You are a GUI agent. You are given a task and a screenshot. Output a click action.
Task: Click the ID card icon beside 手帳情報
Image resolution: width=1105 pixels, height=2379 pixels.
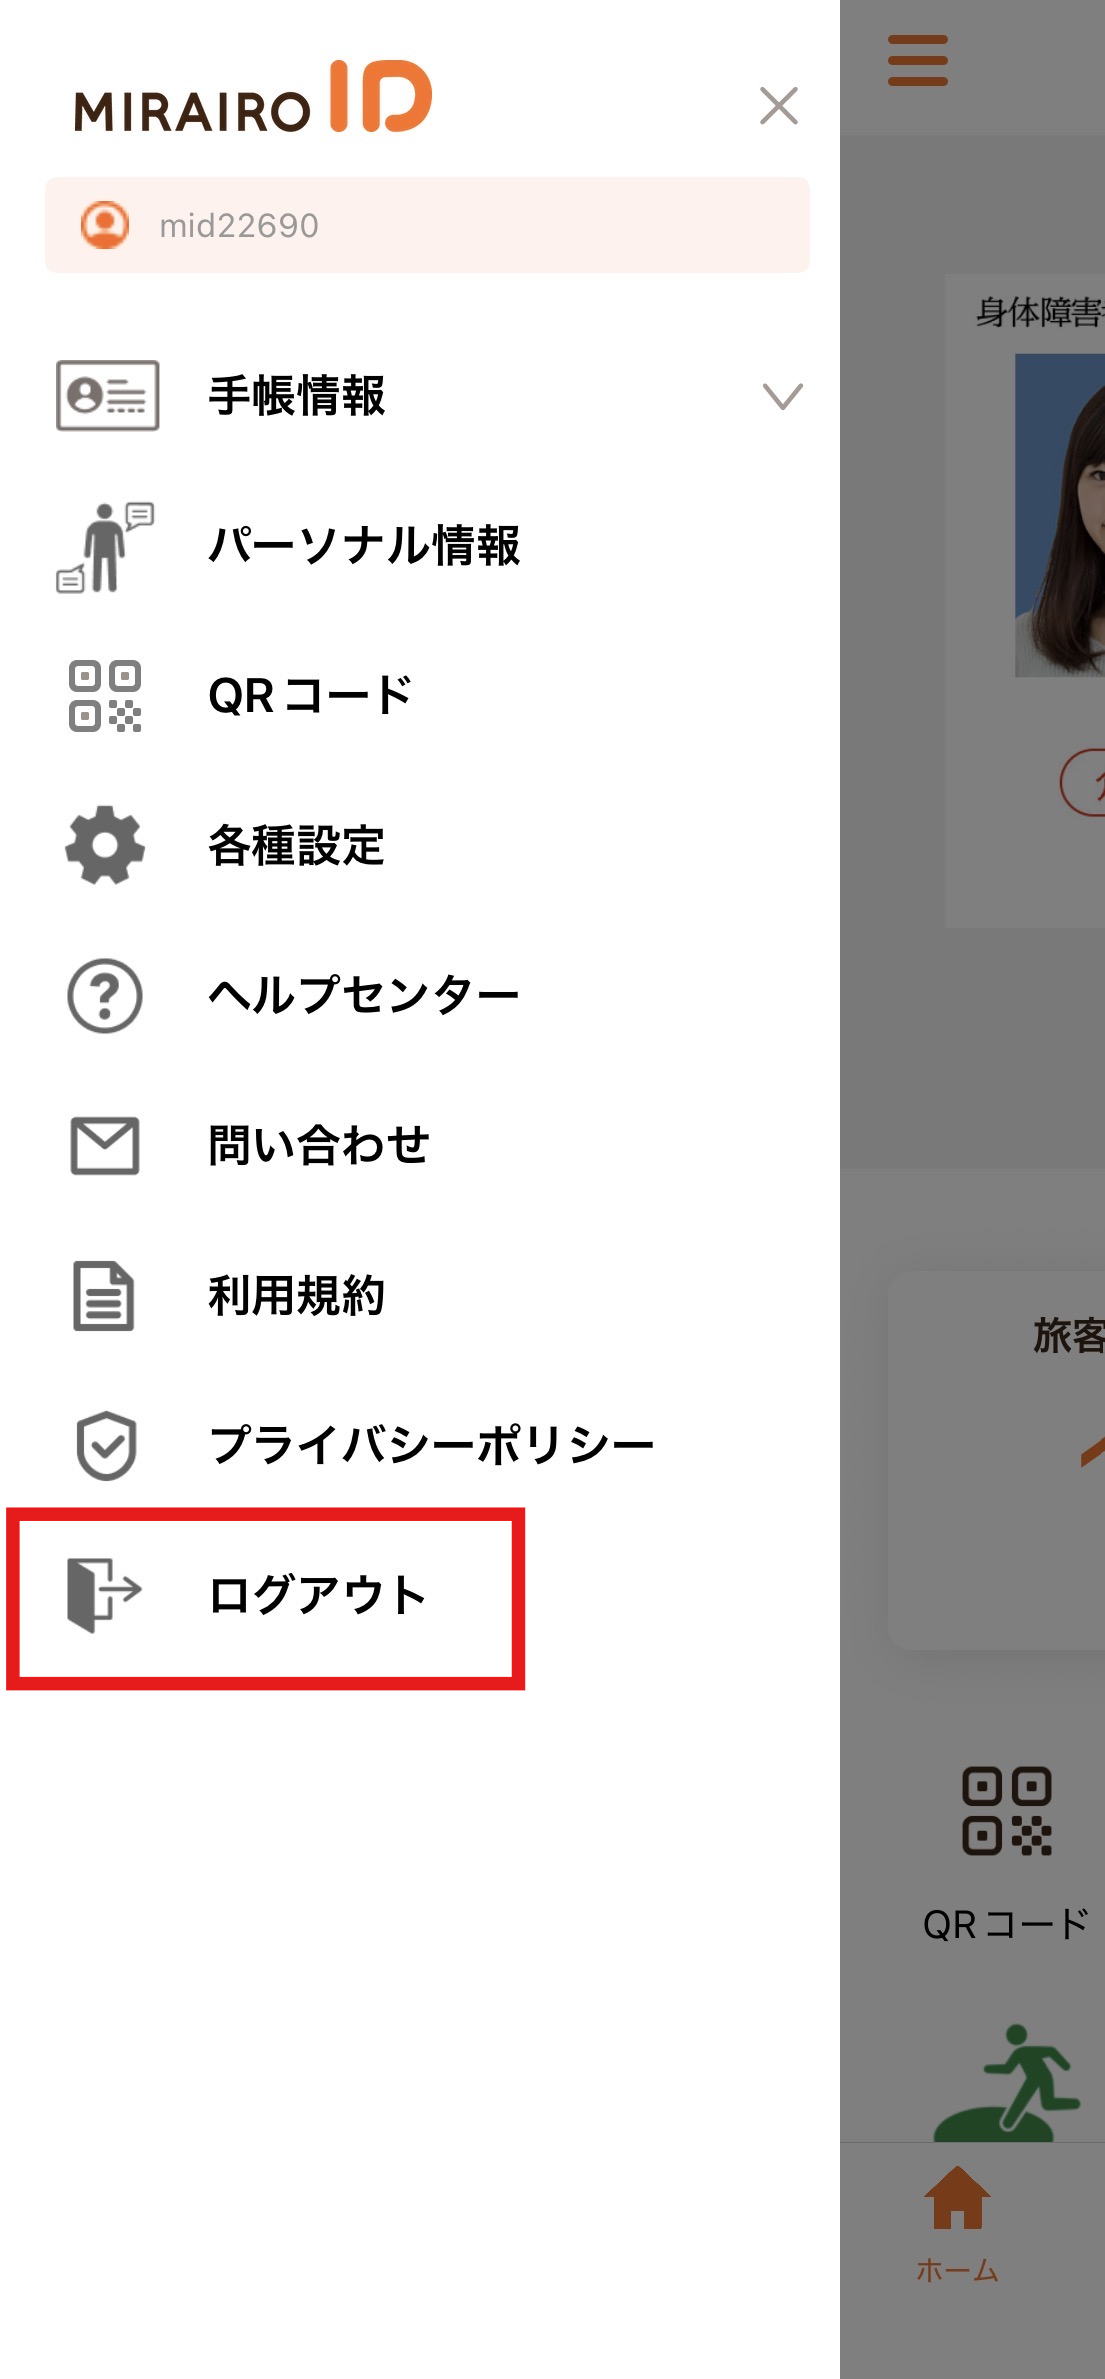107,395
